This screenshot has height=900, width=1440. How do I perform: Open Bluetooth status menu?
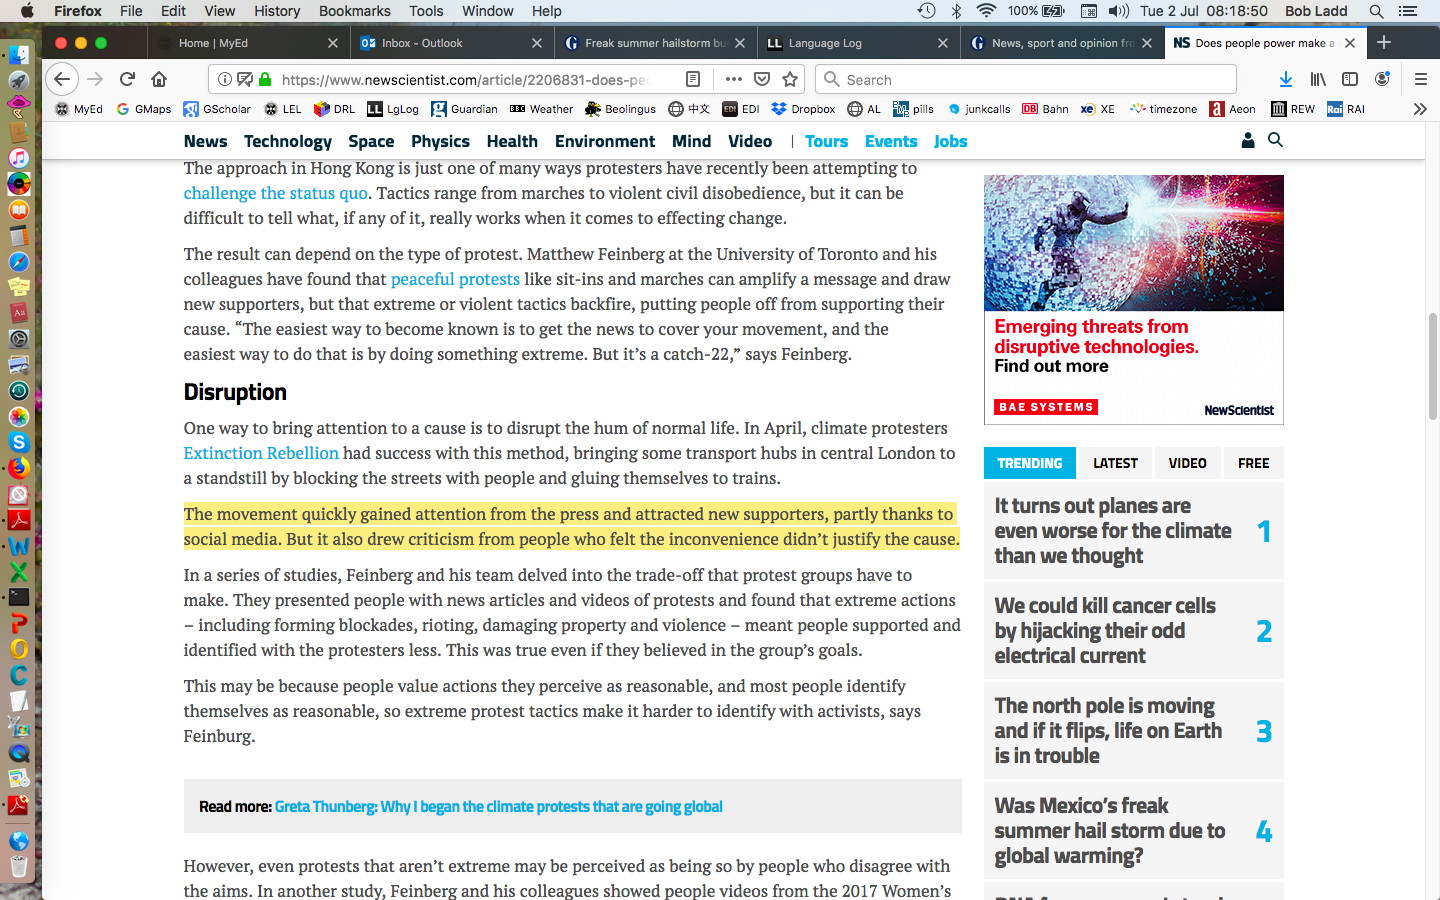[x=956, y=11]
